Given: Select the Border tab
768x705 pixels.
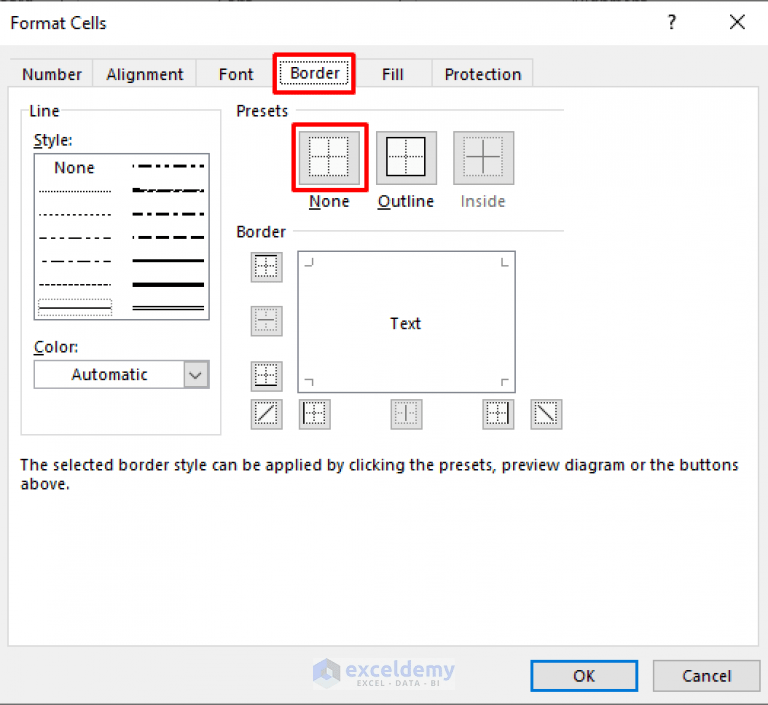Looking at the screenshot, I should (x=314, y=73).
